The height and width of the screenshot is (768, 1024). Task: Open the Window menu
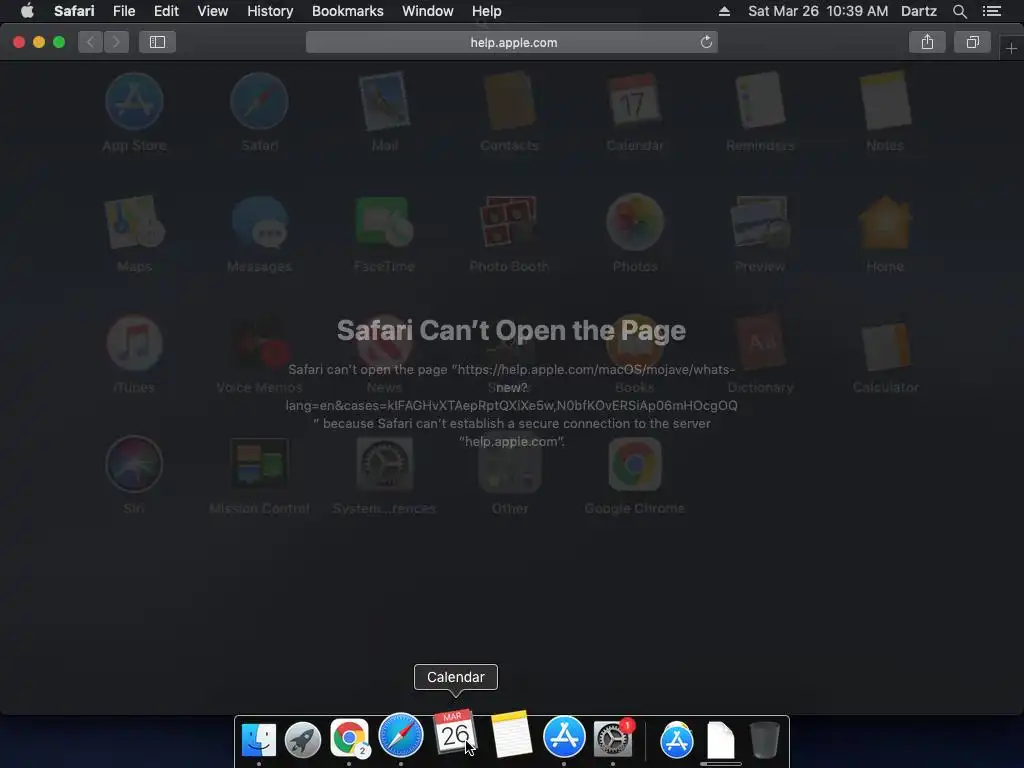[x=428, y=11]
